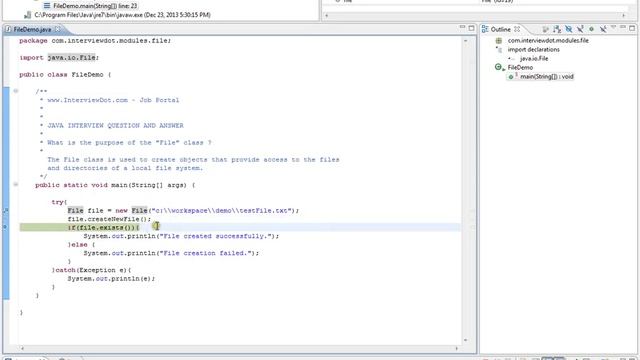Click editor vertical scrollbar down arrow
This screenshot has height=360, width=640.
click(x=465, y=340)
